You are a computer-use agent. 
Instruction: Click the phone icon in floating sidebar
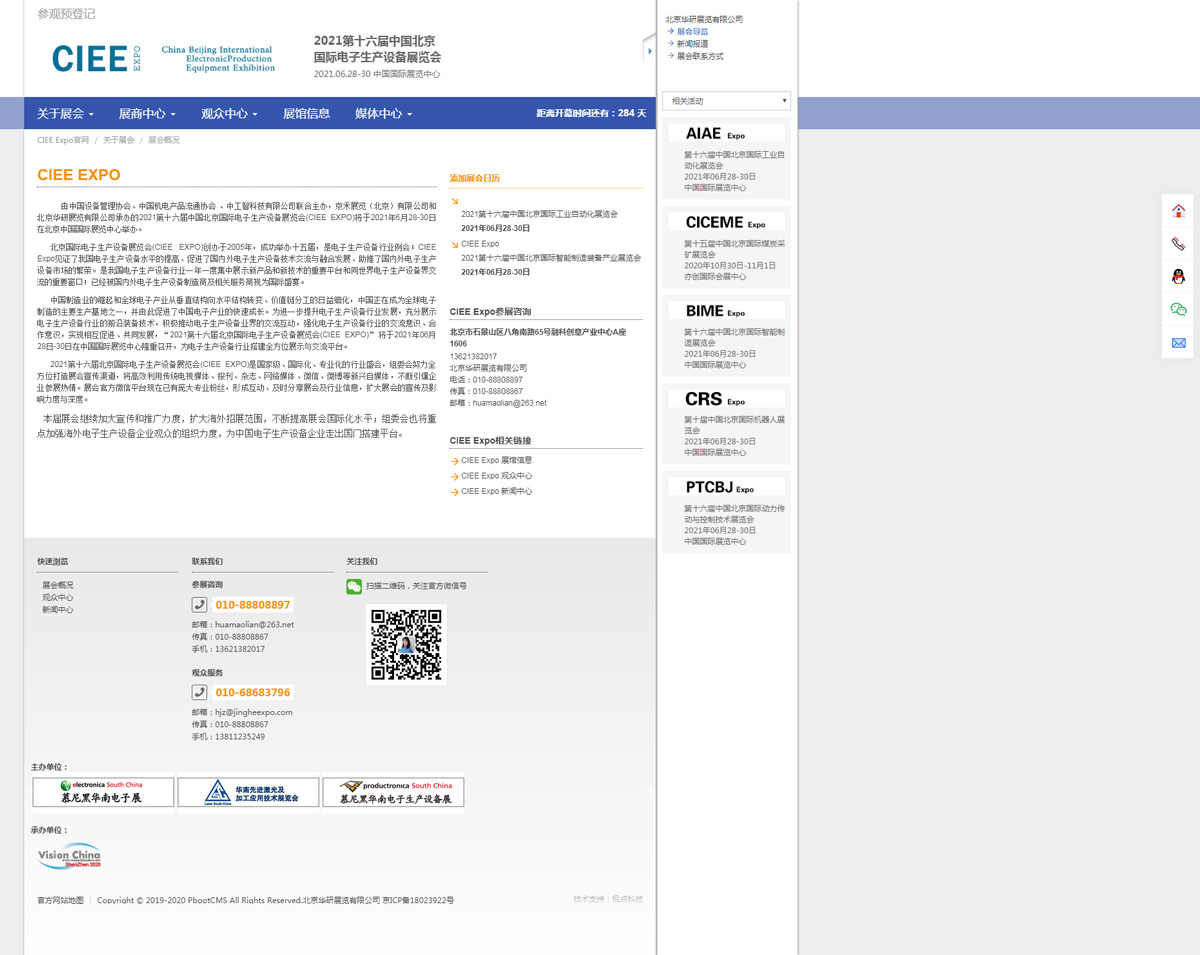tap(1178, 243)
